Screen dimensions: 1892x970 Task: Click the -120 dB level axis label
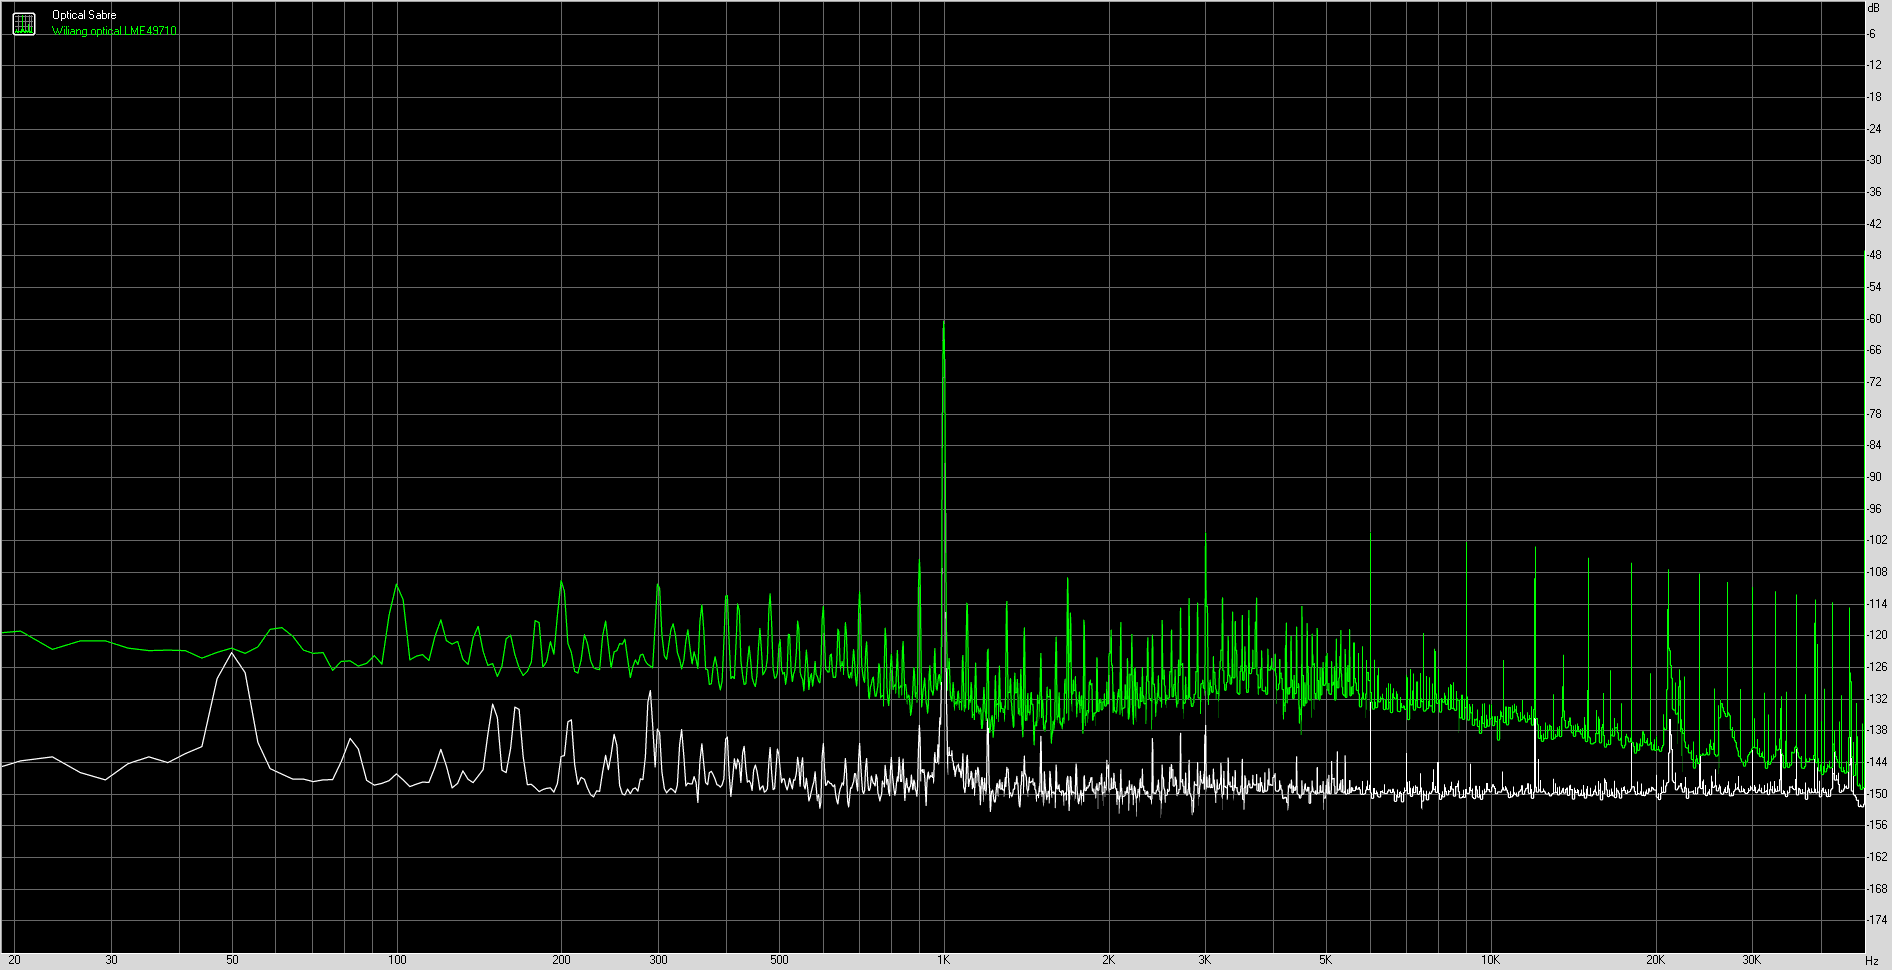(x=1877, y=635)
